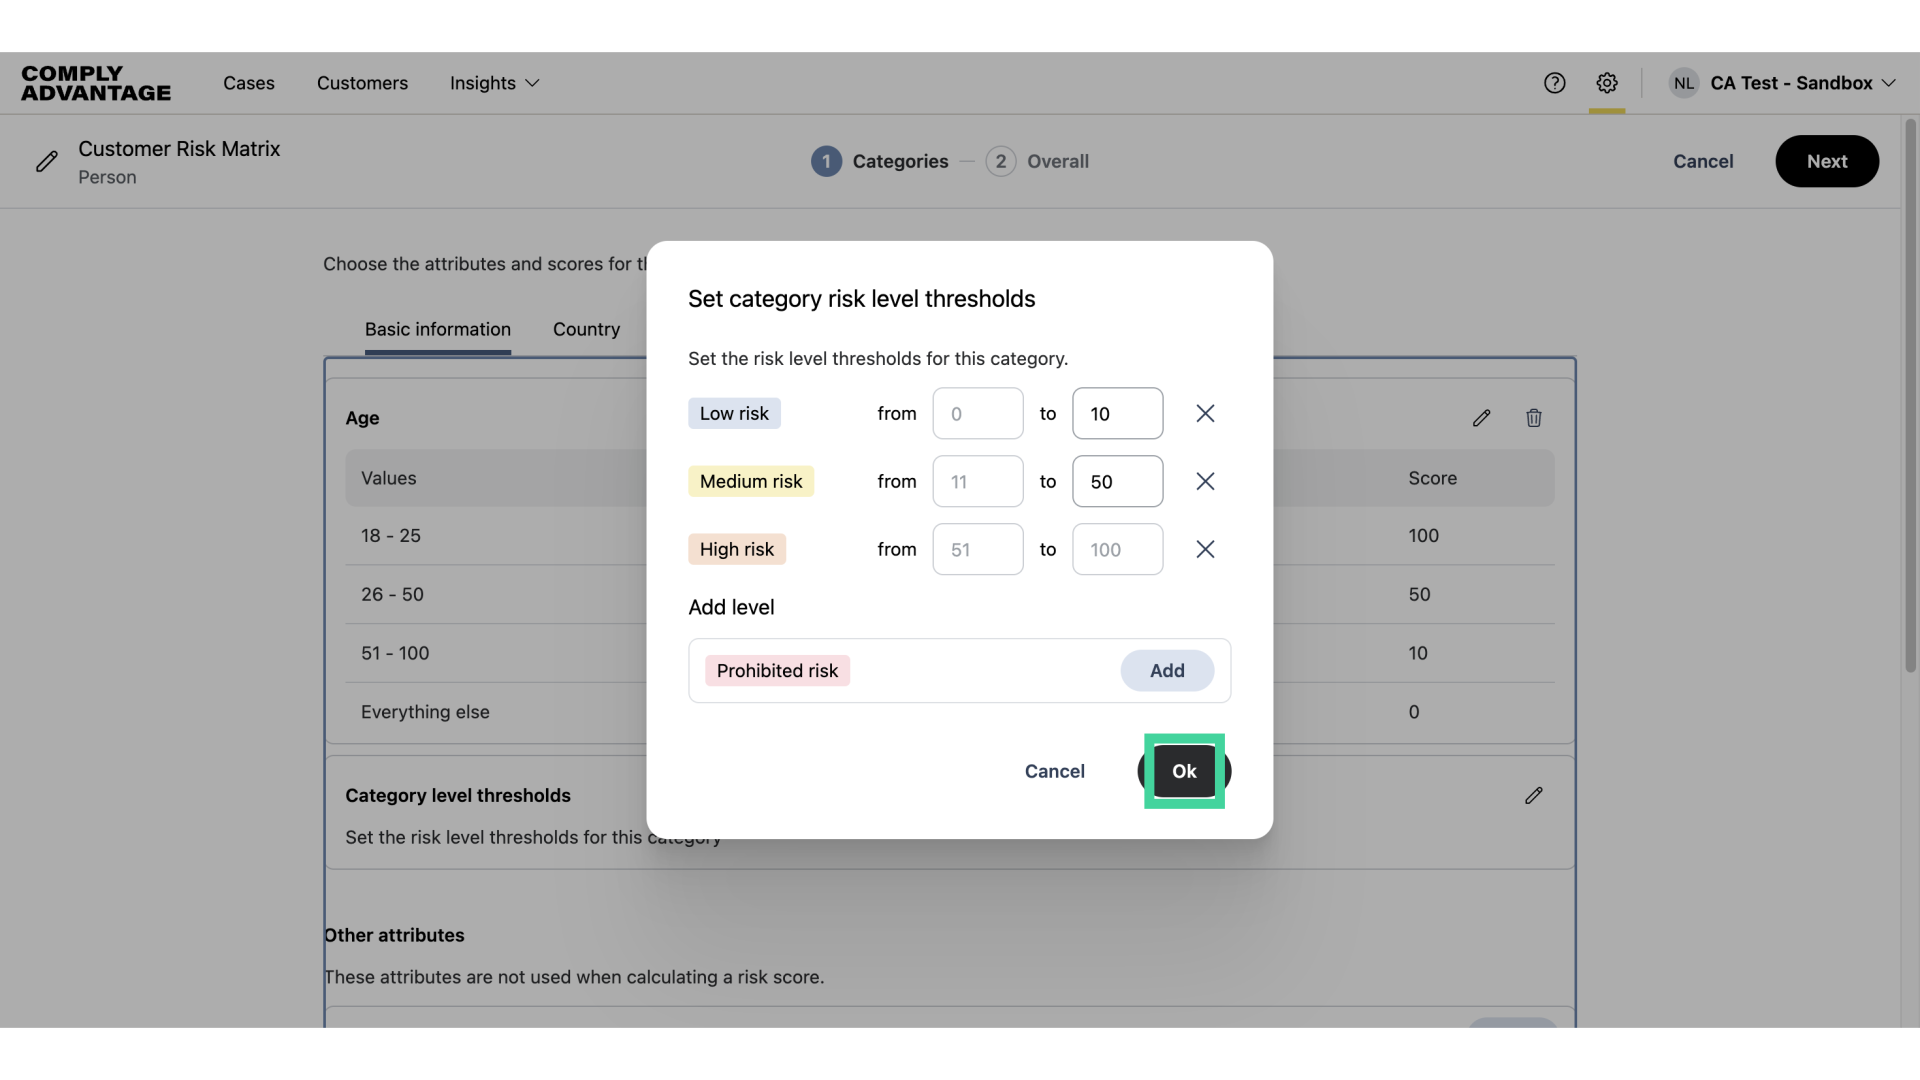This screenshot has height=1080, width=1920.
Task: Click the Medium risk 'to' field
Action: click(x=1117, y=482)
